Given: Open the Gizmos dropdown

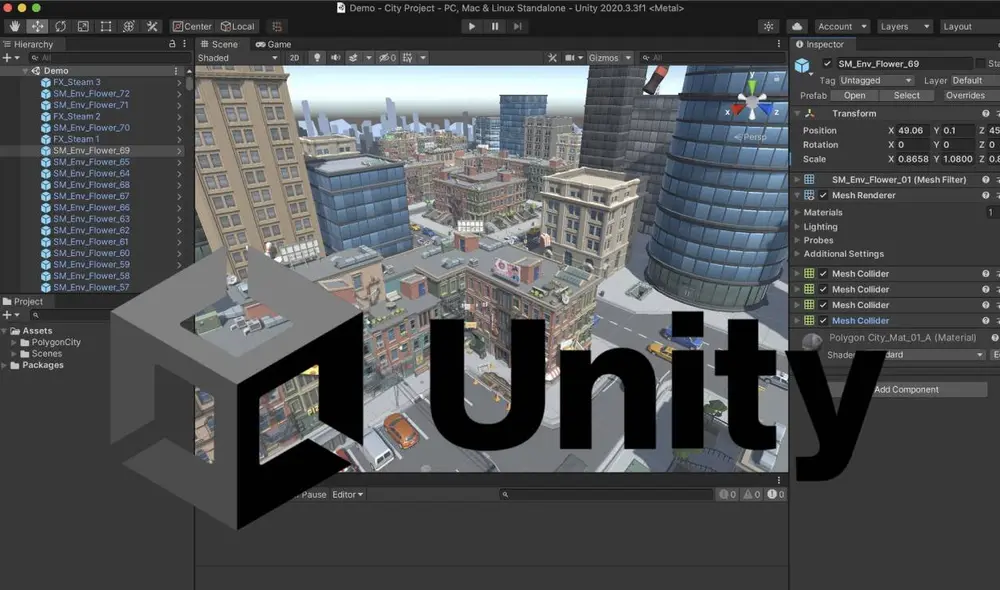Looking at the screenshot, I should click(x=610, y=57).
